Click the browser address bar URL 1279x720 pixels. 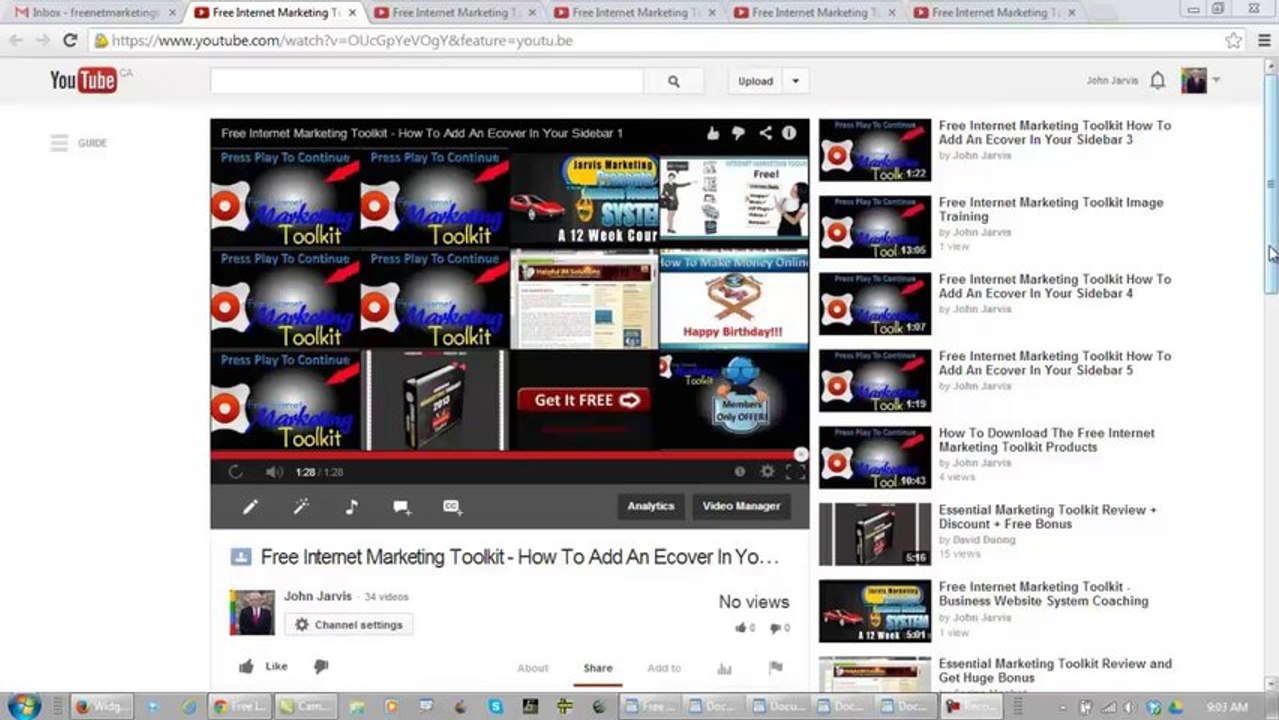pos(342,41)
